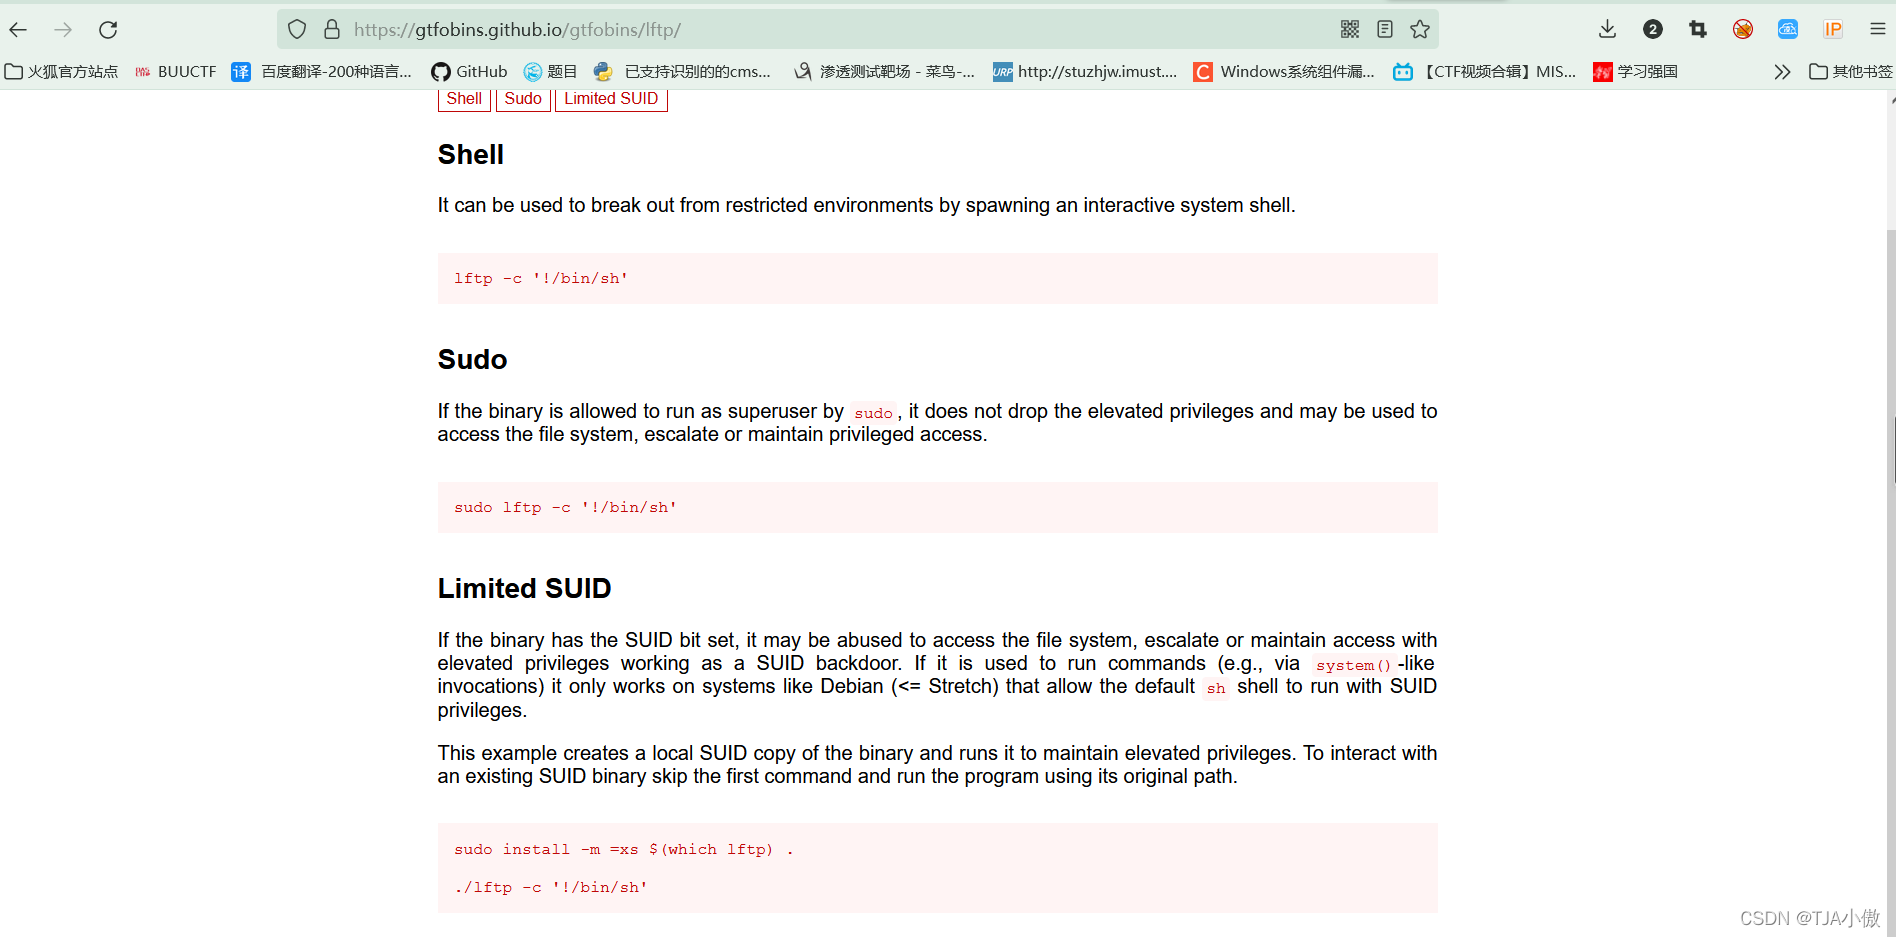The height and width of the screenshot is (937, 1896).
Task: Click the Limited SUID heading
Action: 524,589
